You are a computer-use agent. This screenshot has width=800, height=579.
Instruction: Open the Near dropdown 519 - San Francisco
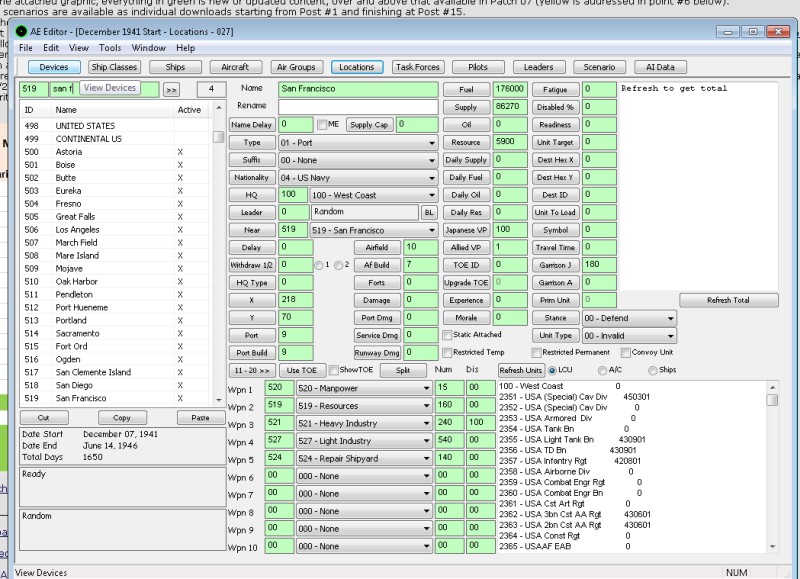tap(373, 231)
